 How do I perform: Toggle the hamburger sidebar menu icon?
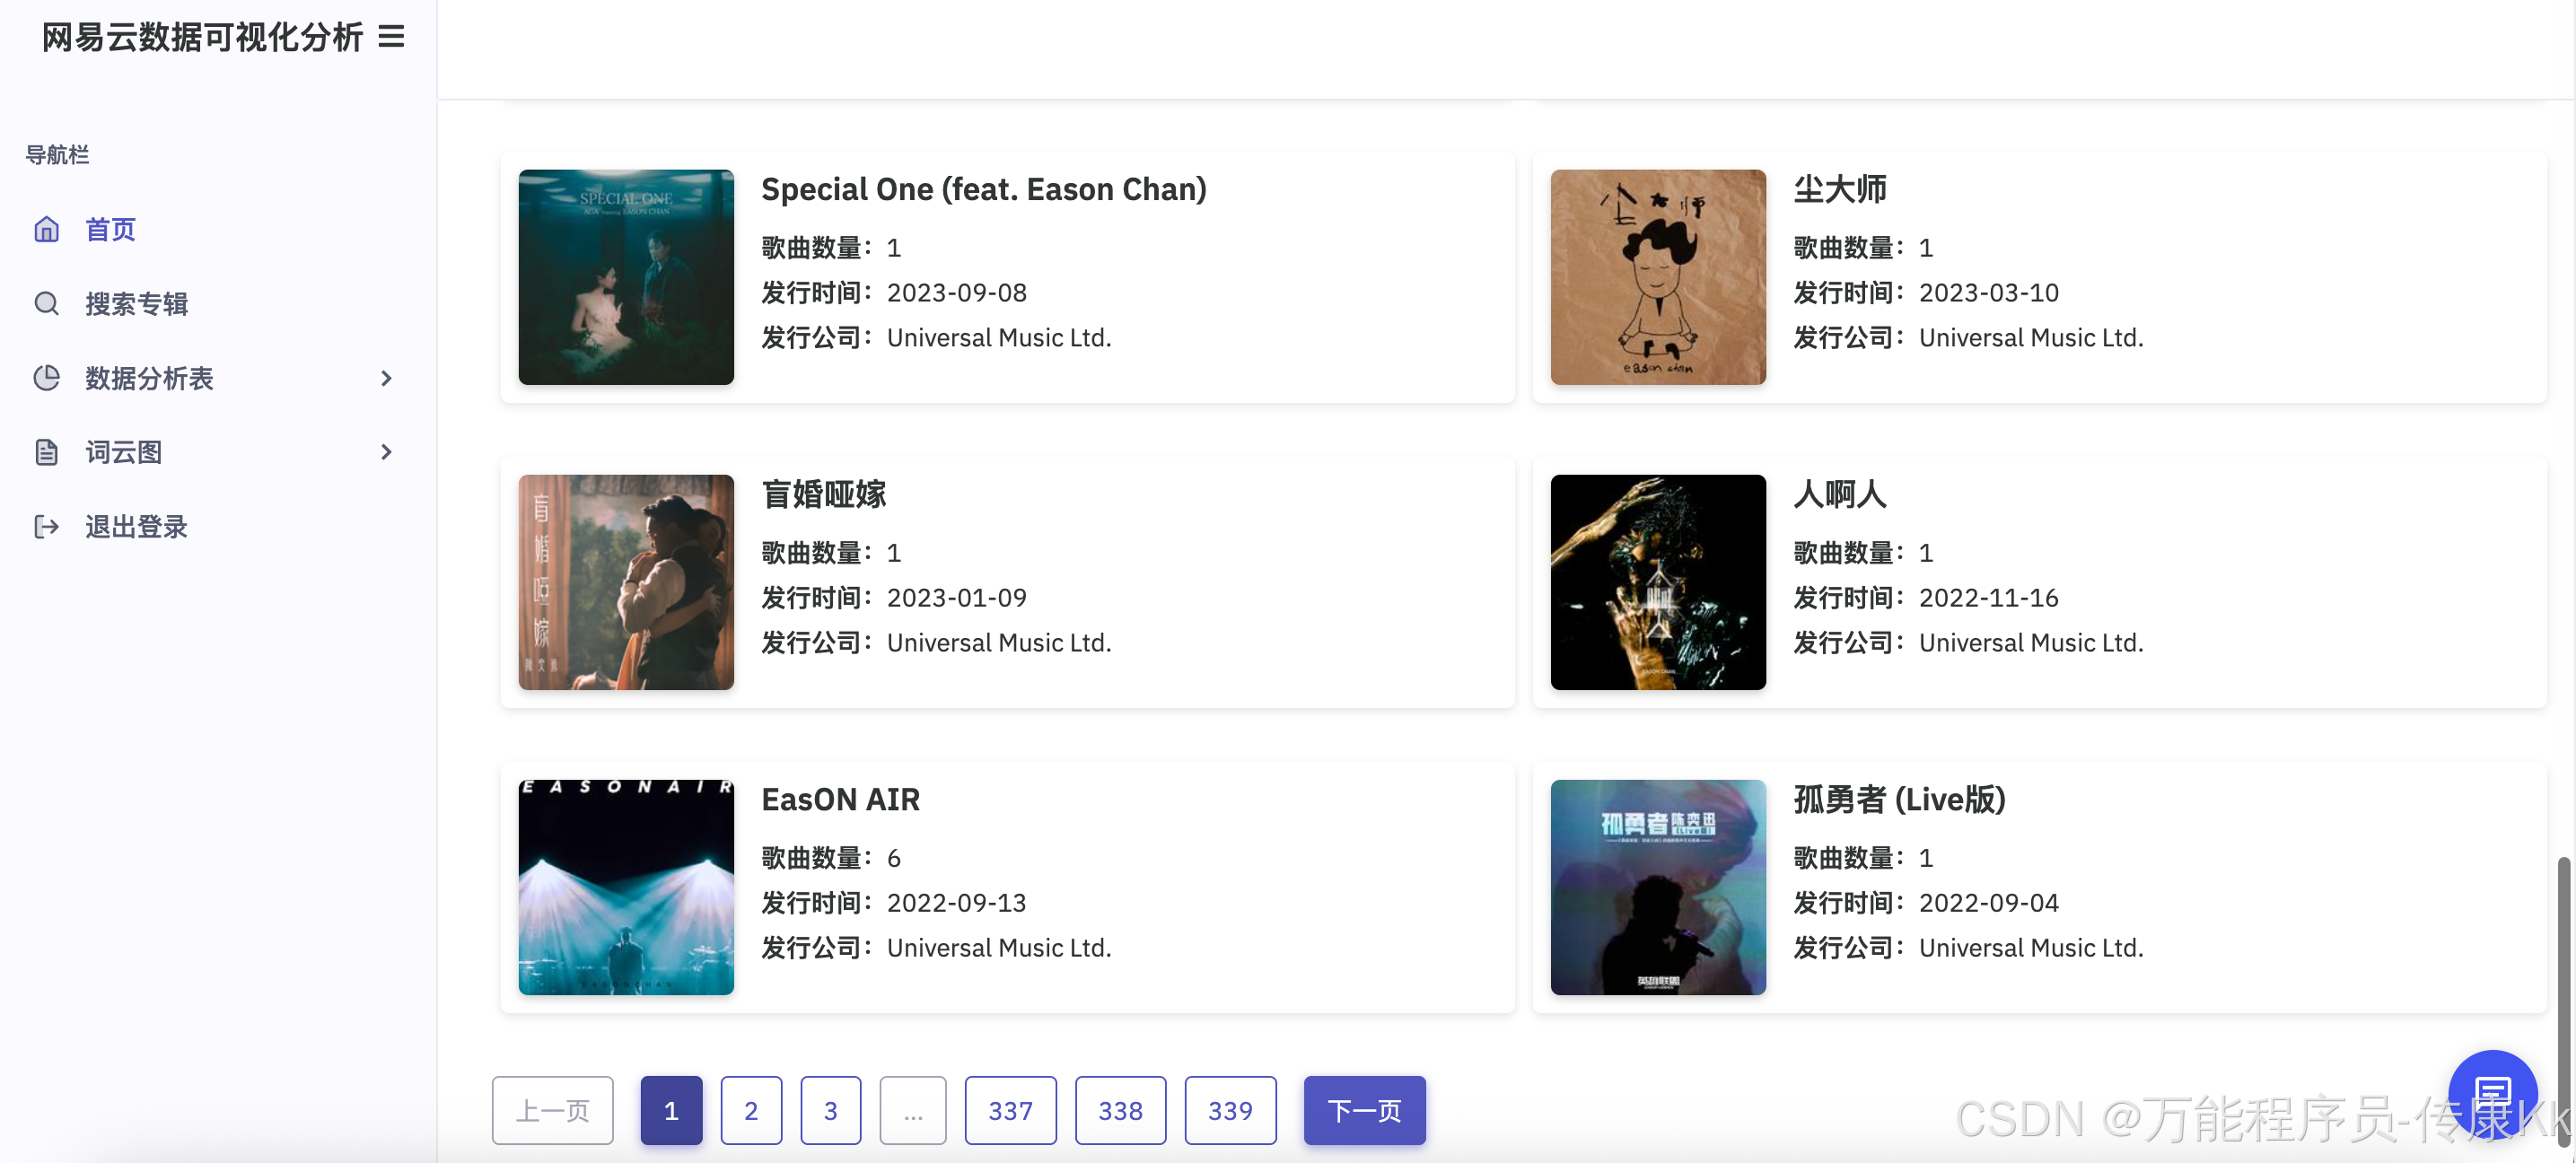[391, 37]
